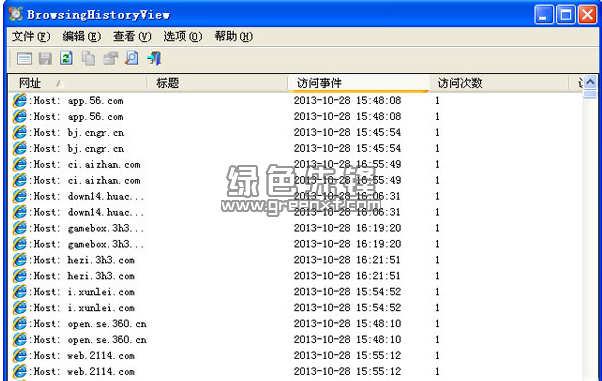Viewport: 602px width, 381px height.
Task: Sort by the 访问事件 column header
Action: pos(359,83)
